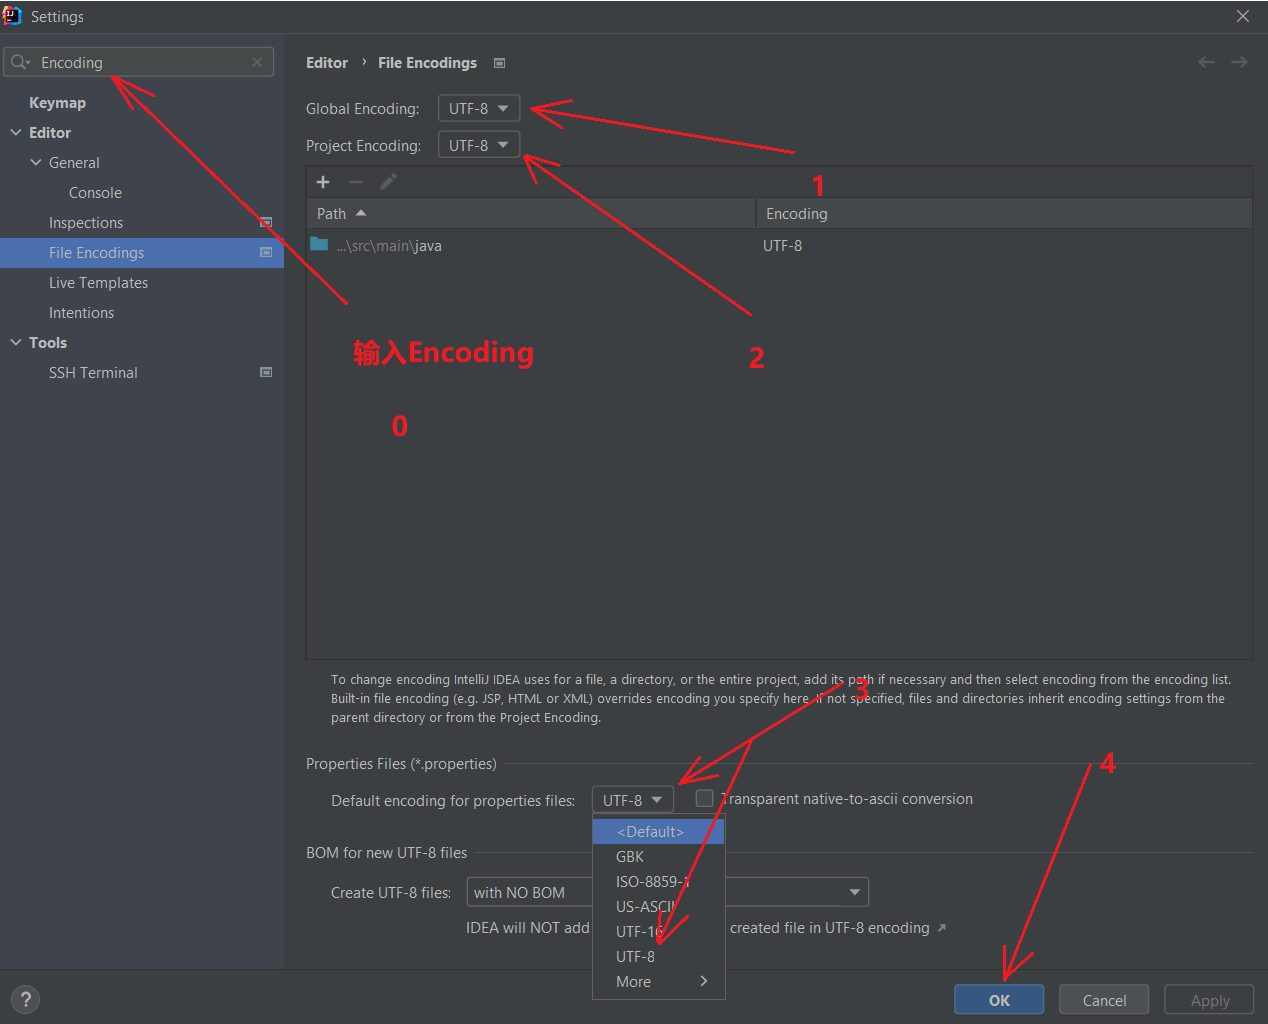Viewport: 1268px width, 1024px height.
Task: Click project icon next to File Encodings title
Action: click(499, 63)
